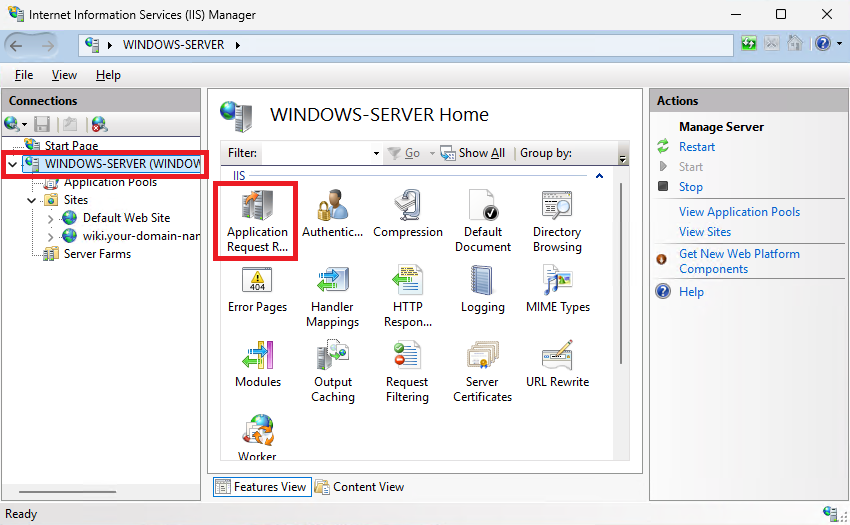Open the Filter dropdown arrow

[x=376, y=153]
